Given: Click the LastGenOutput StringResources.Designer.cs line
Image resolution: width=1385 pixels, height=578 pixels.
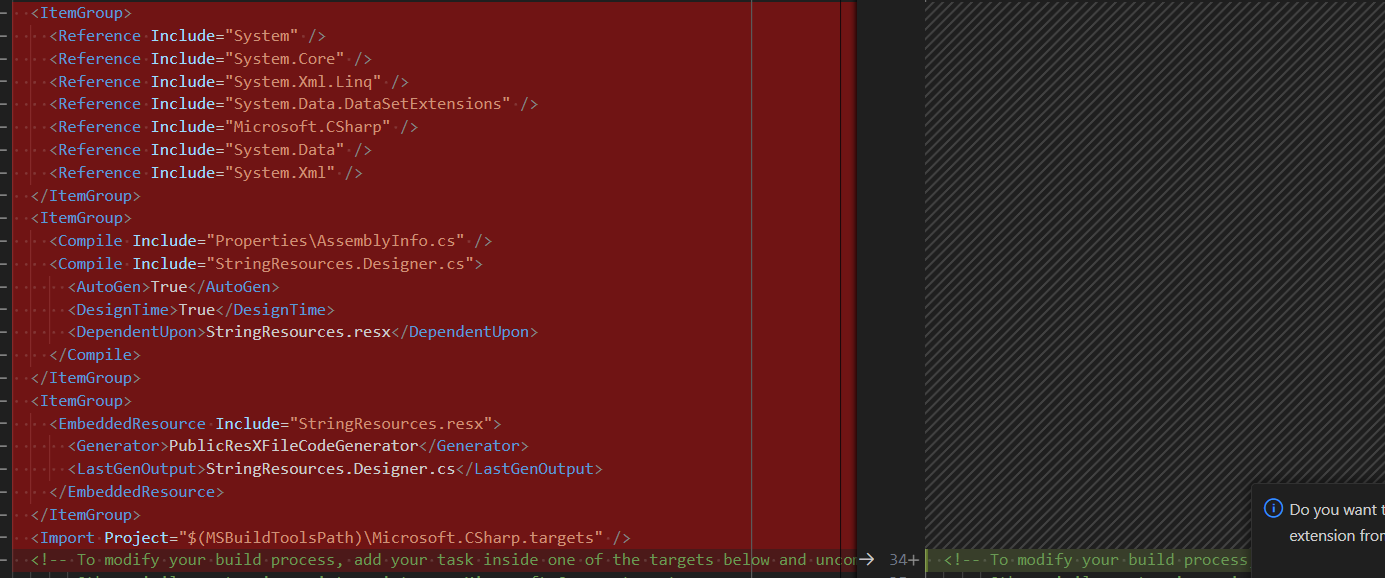Looking at the screenshot, I should 335,469.
